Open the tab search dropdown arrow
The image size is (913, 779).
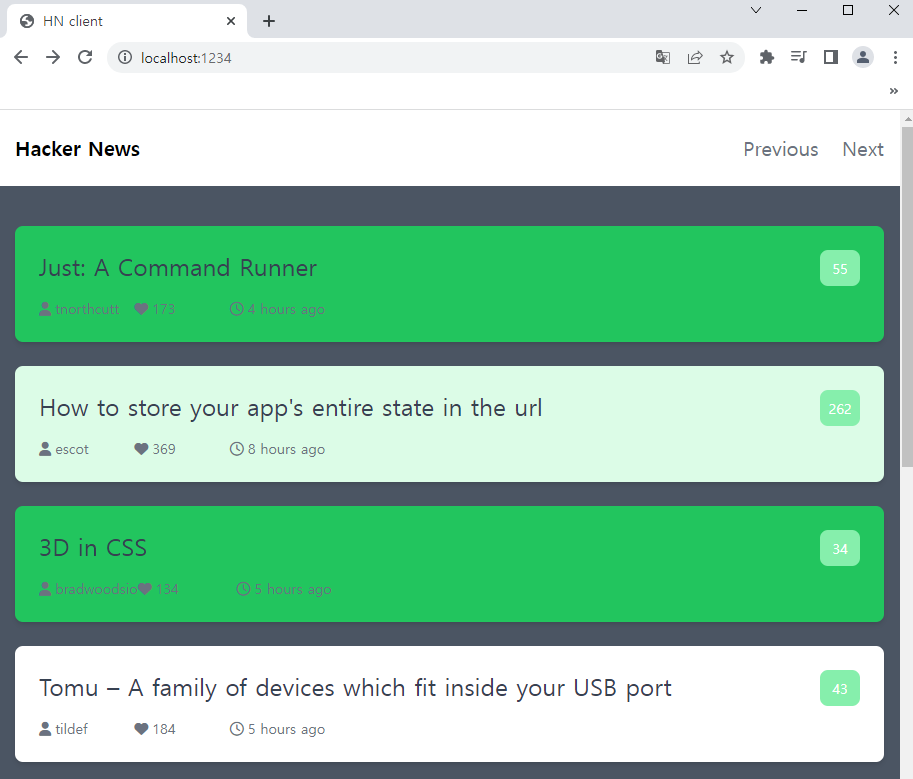(756, 10)
